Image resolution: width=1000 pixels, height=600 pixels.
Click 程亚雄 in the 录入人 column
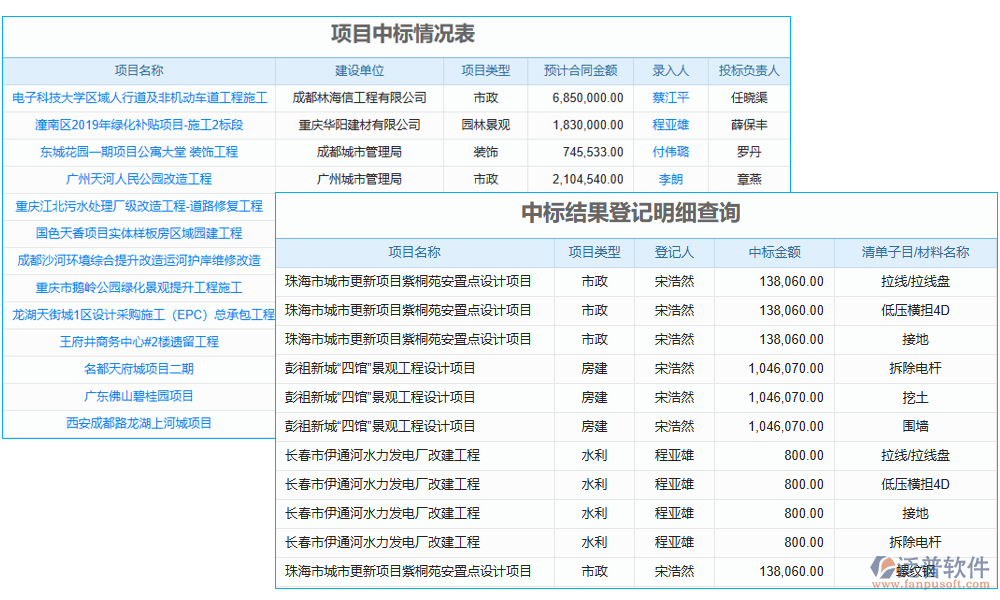[671, 124]
